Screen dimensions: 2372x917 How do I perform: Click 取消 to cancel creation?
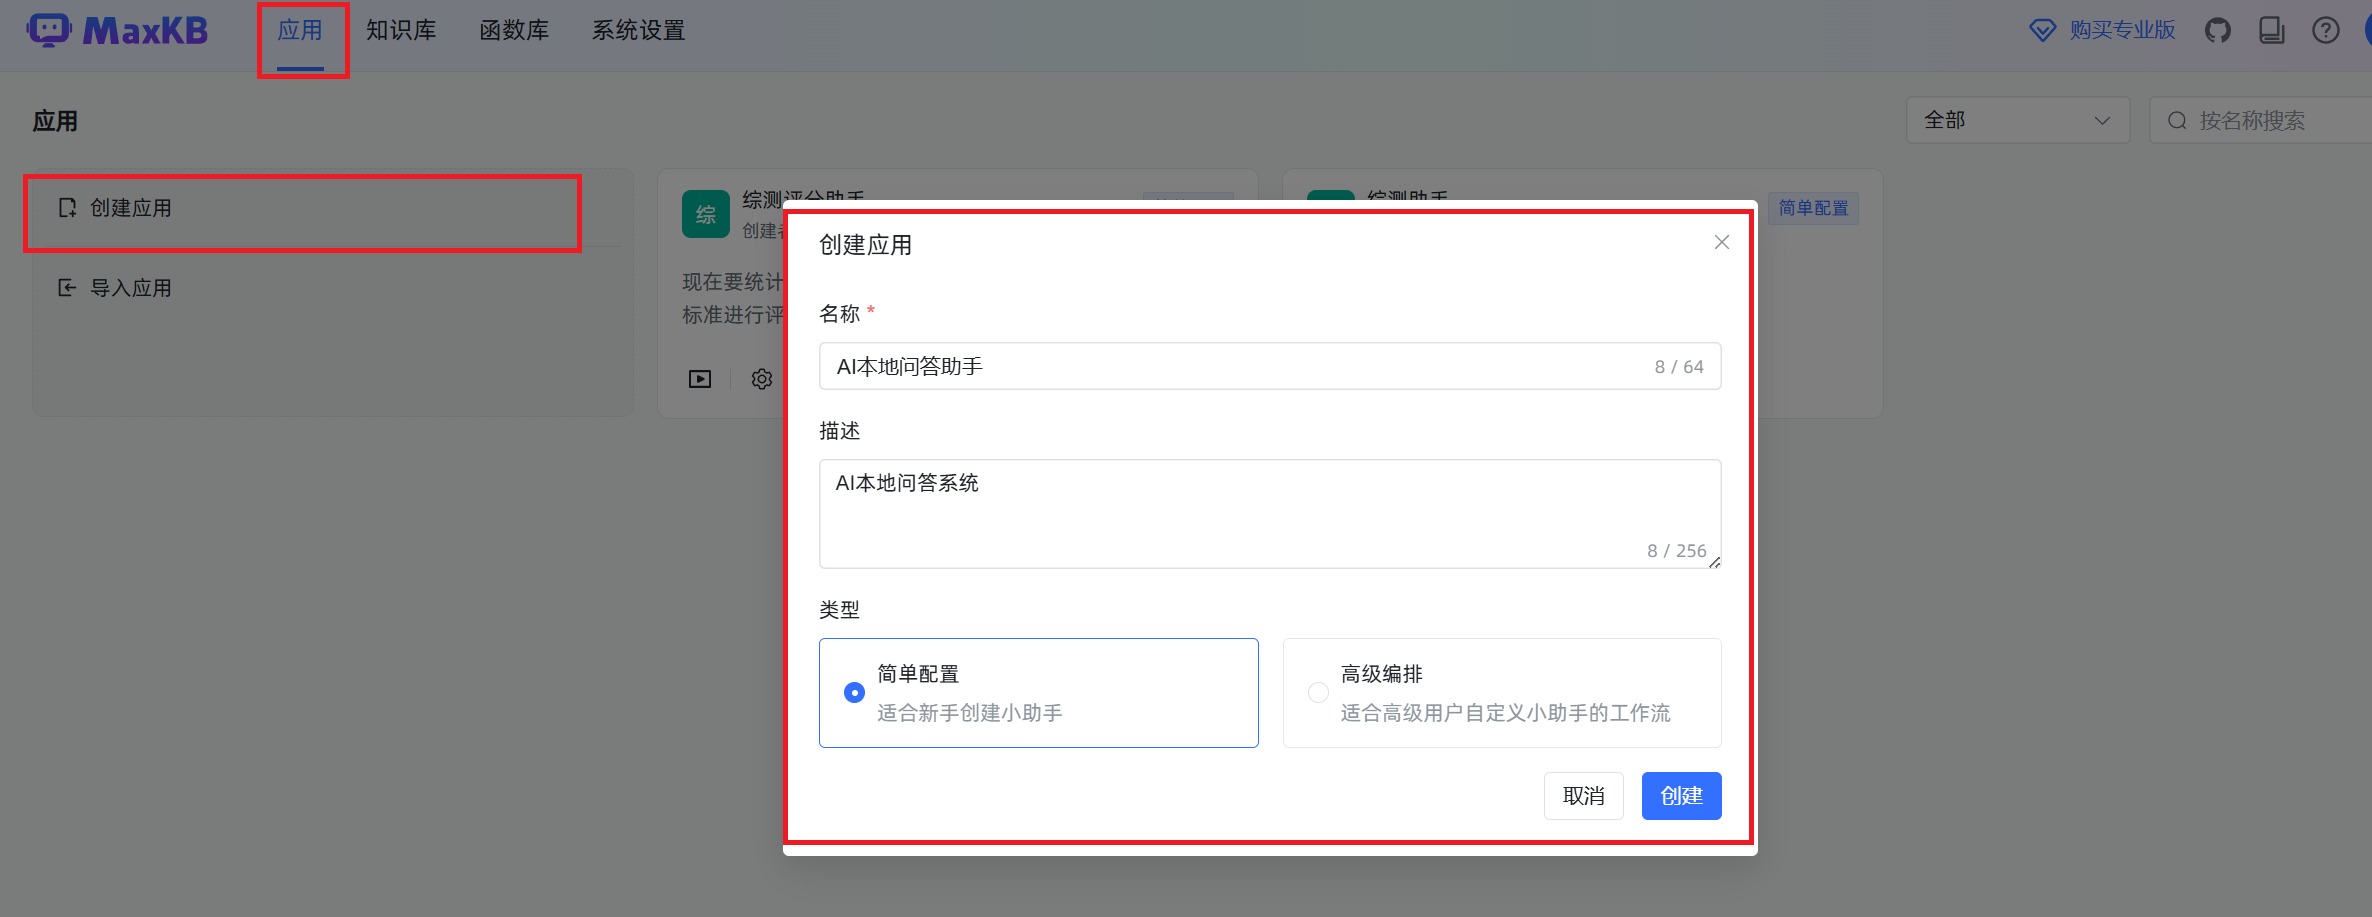pyautogui.click(x=1584, y=795)
